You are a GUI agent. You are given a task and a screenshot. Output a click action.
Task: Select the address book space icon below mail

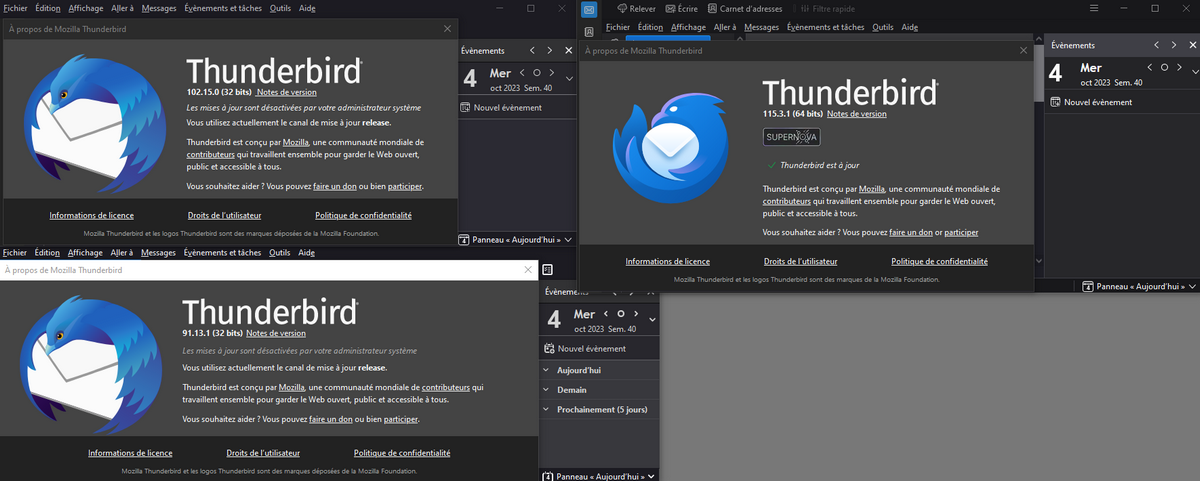(590, 31)
